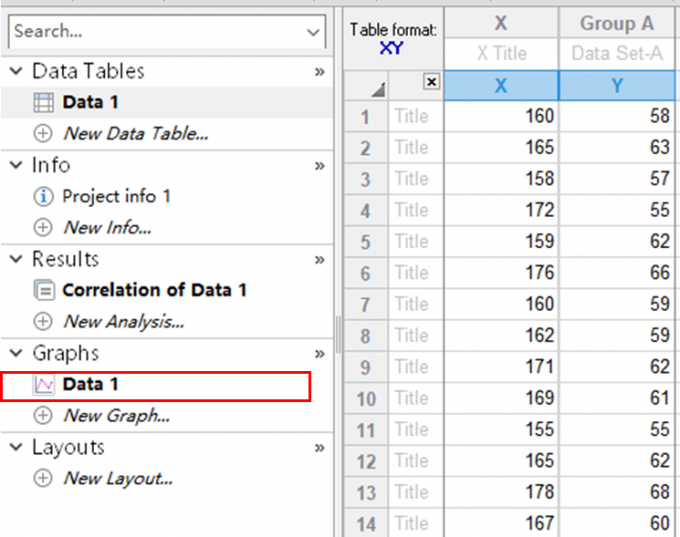Screen dimensions: 680x537
Task: Select row 6 number header
Action: click(x=365, y=273)
